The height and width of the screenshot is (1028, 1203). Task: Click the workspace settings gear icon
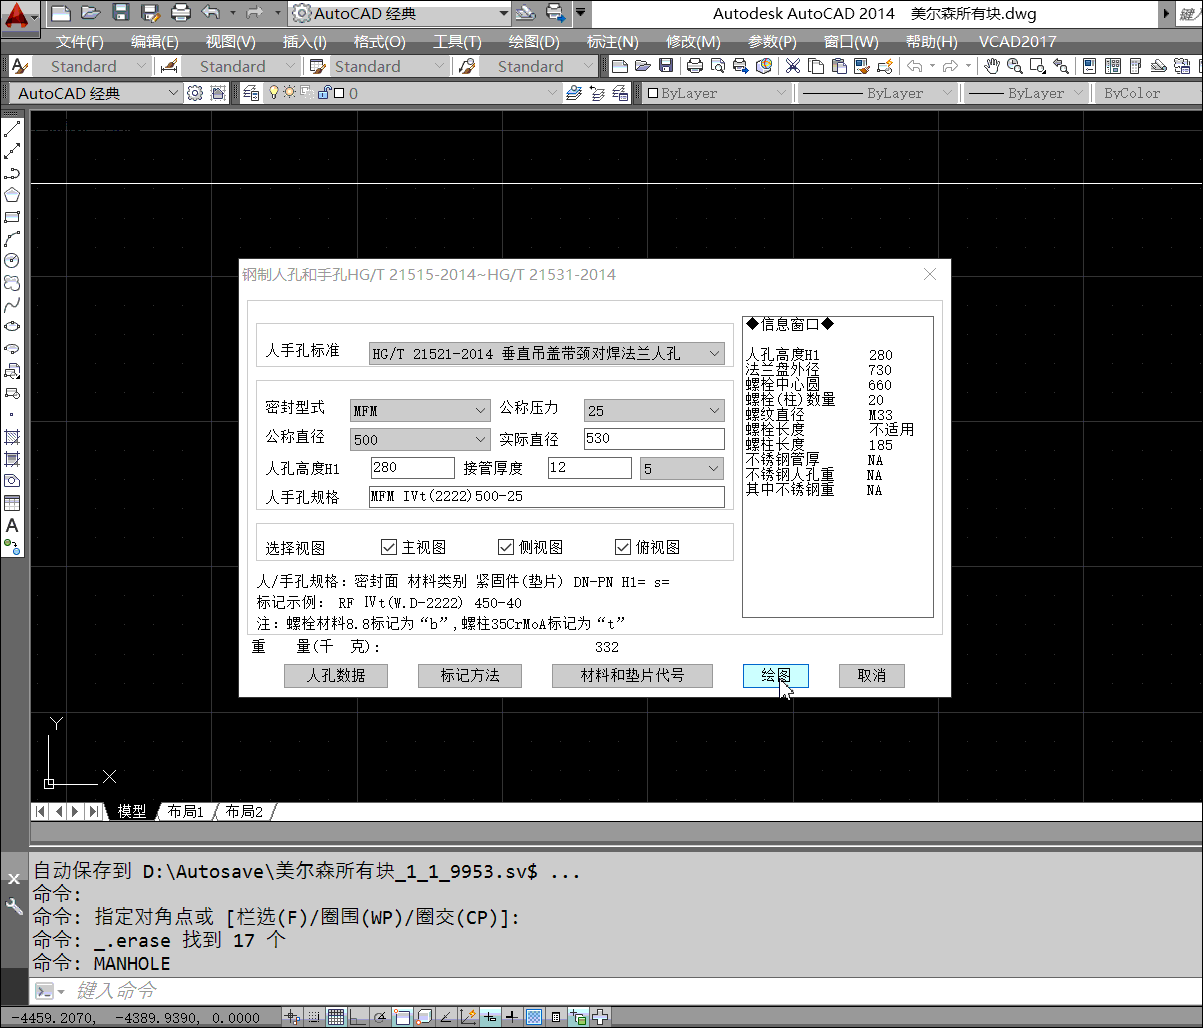pyautogui.click(x=195, y=93)
